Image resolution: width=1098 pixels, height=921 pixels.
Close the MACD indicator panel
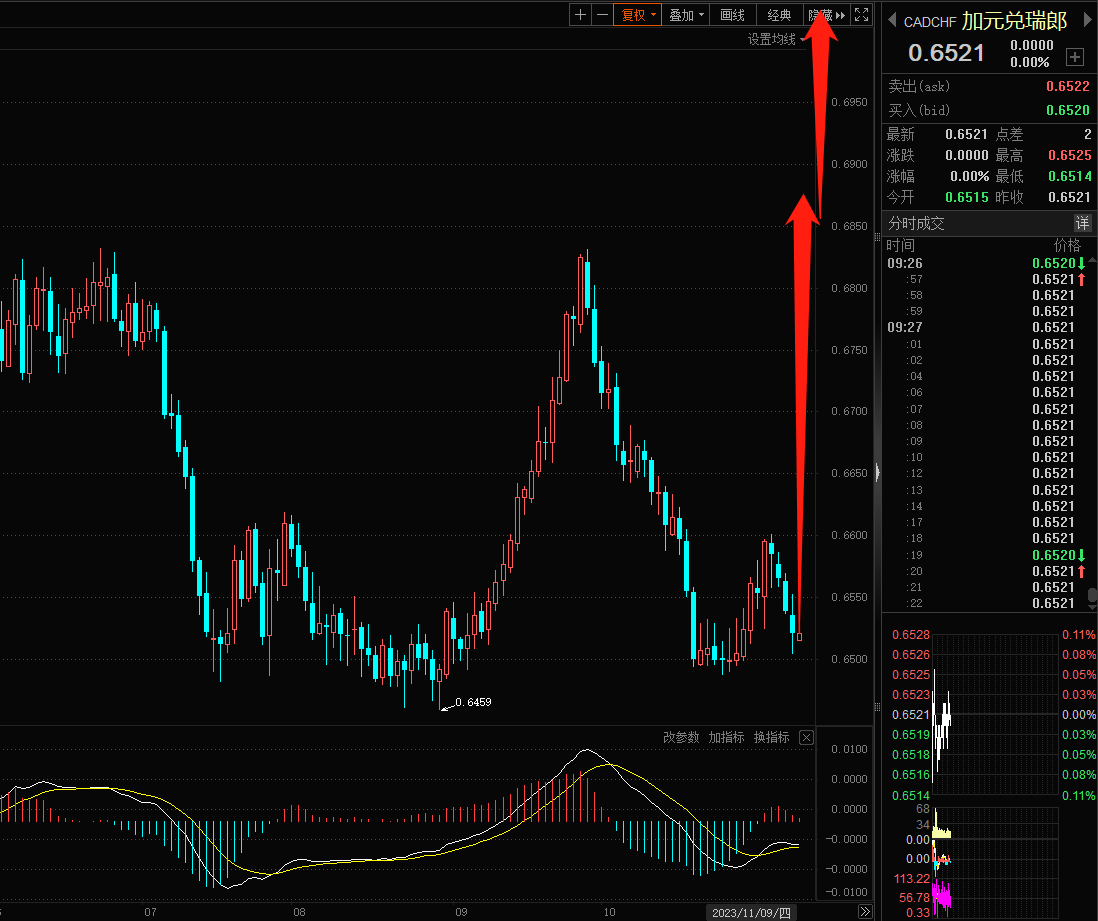[x=806, y=738]
